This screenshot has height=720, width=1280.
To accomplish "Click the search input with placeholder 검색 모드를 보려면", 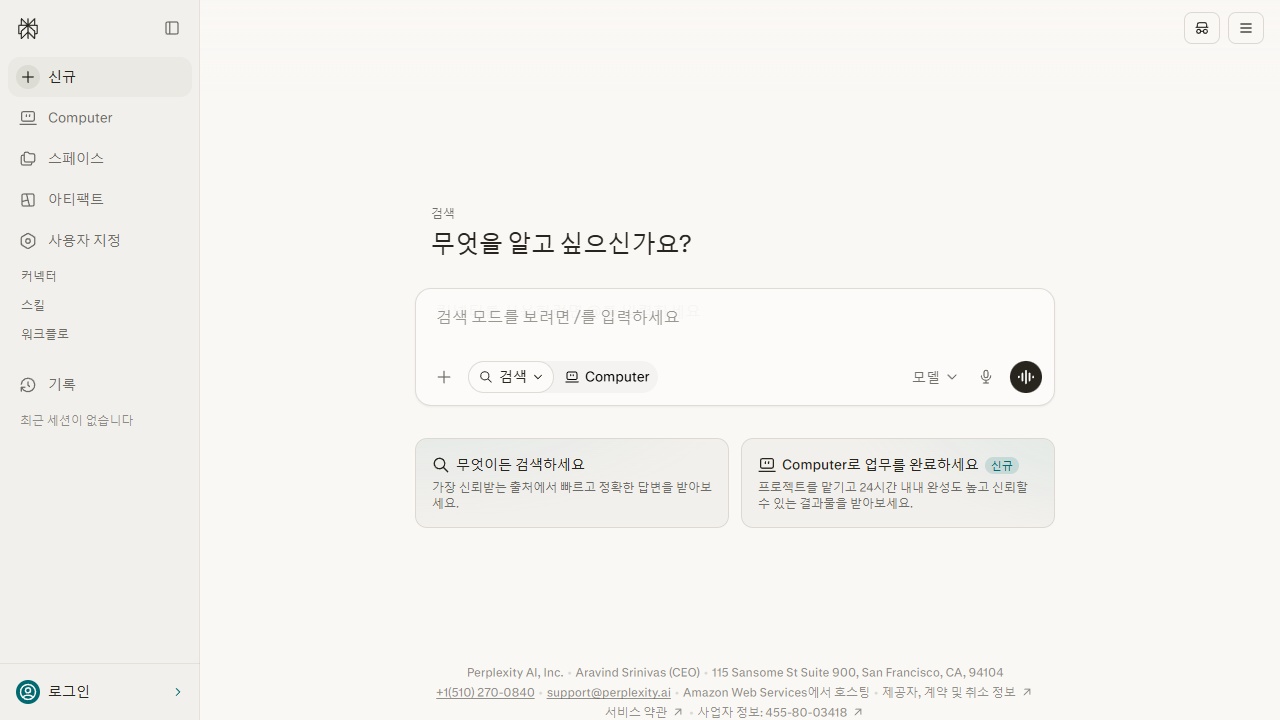I will [x=735, y=317].
